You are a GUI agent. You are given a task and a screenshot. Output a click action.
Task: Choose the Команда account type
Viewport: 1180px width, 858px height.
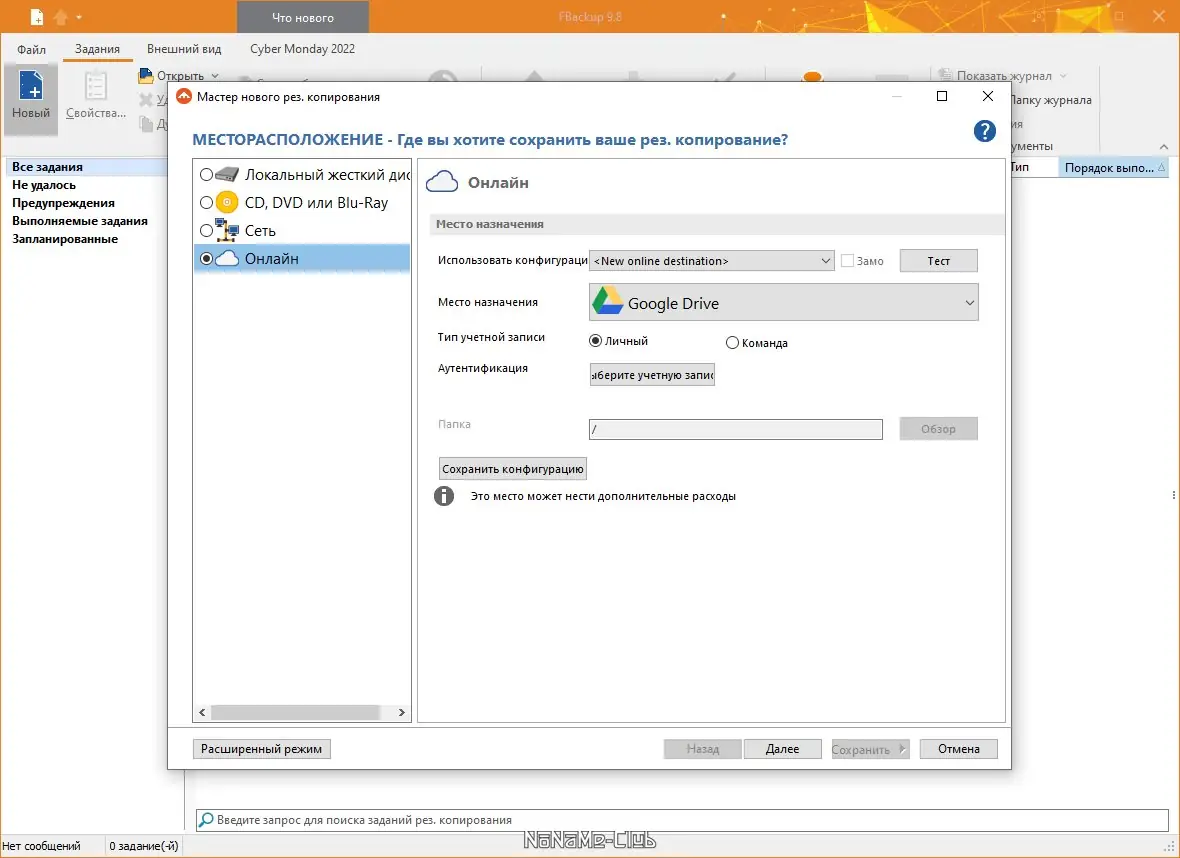pos(732,343)
